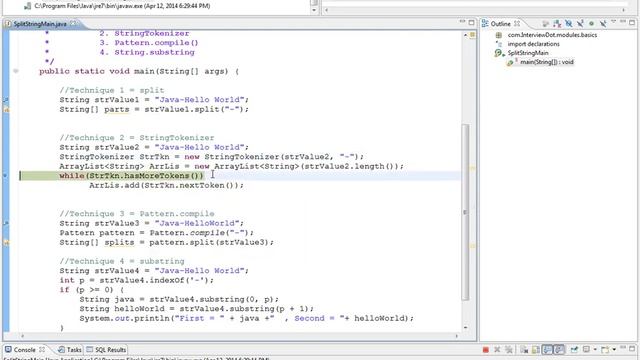
Task: Toggle Show Console When Standard Out Changes
Action: point(547,350)
